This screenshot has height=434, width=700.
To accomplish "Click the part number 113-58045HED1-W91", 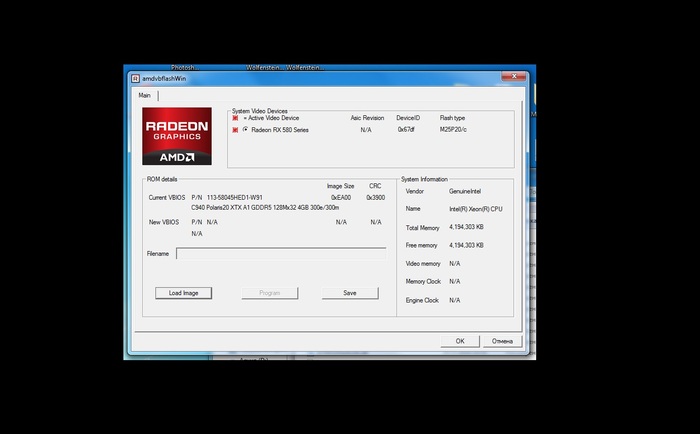I will (235, 197).
